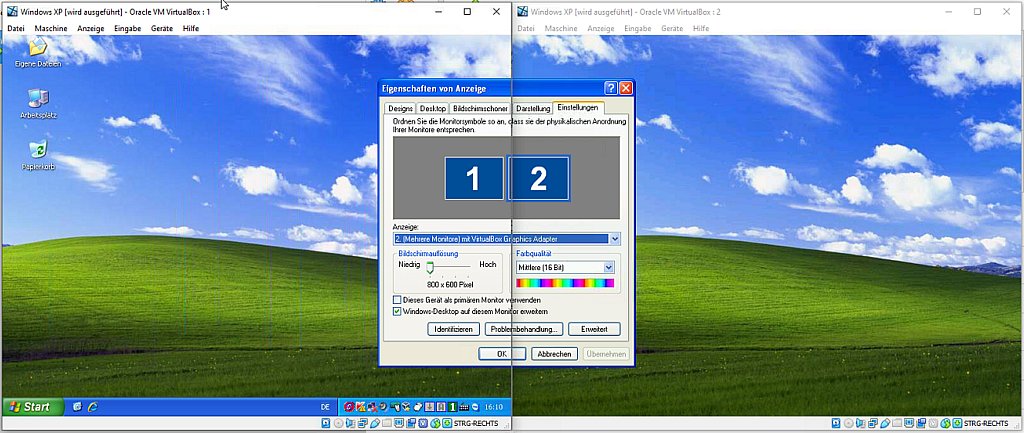Expand the Anzeige monitor dropdown
The height and width of the screenshot is (433, 1024).
[x=614, y=239]
